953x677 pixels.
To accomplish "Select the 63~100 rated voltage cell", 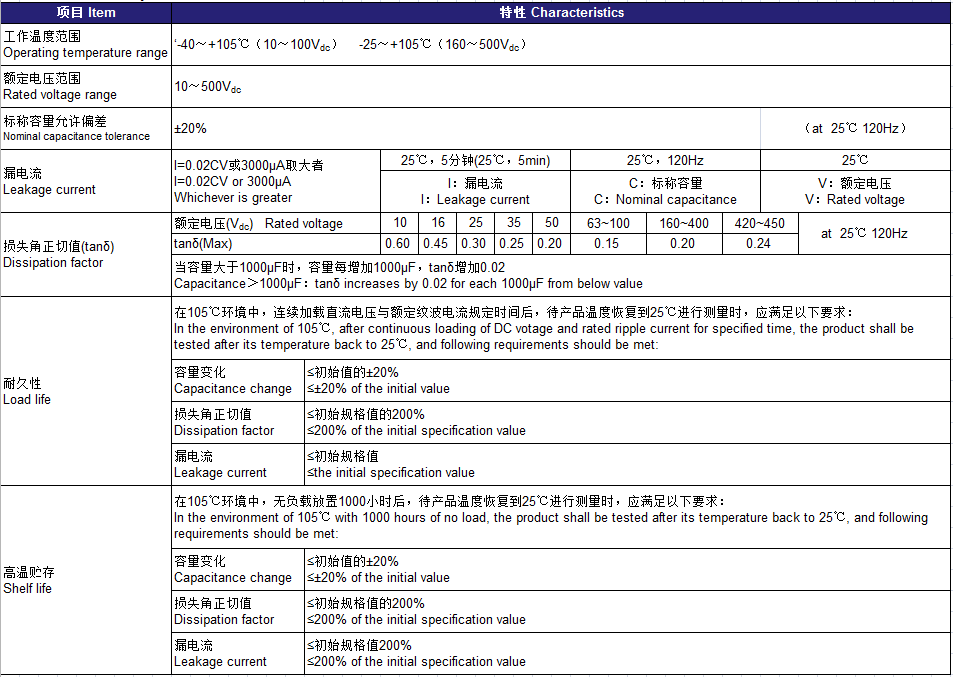I will (x=608, y=224).
